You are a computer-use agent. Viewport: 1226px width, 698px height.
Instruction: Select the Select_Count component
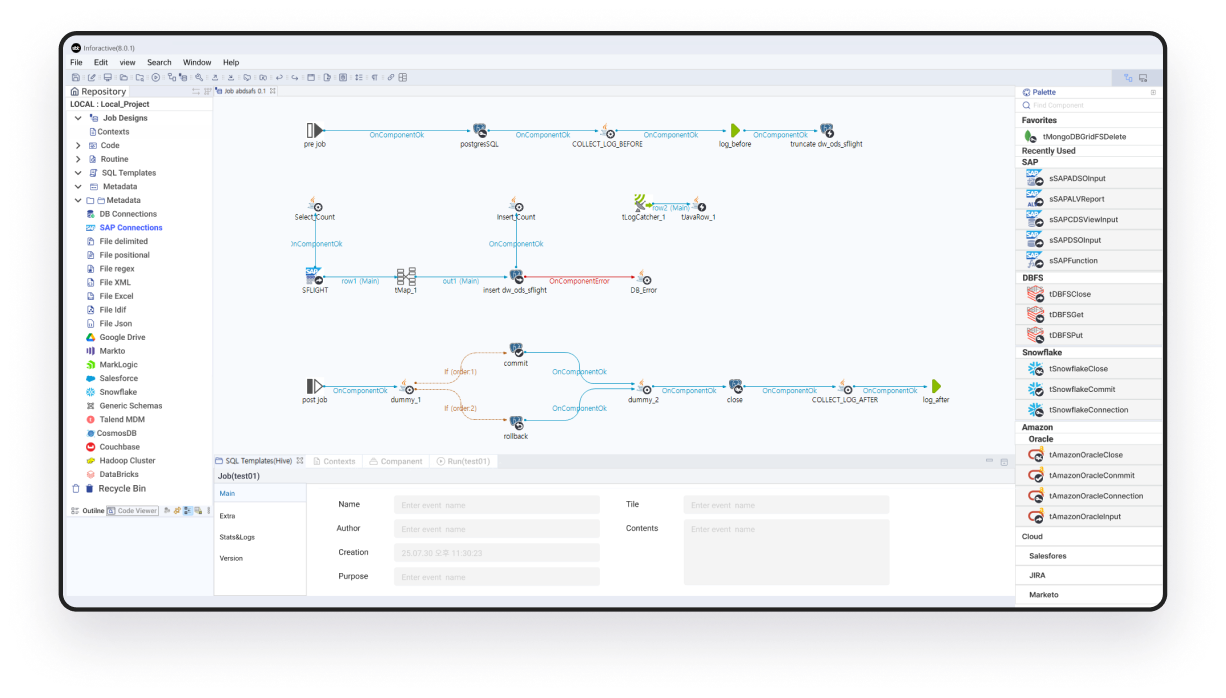click(314, 206)
